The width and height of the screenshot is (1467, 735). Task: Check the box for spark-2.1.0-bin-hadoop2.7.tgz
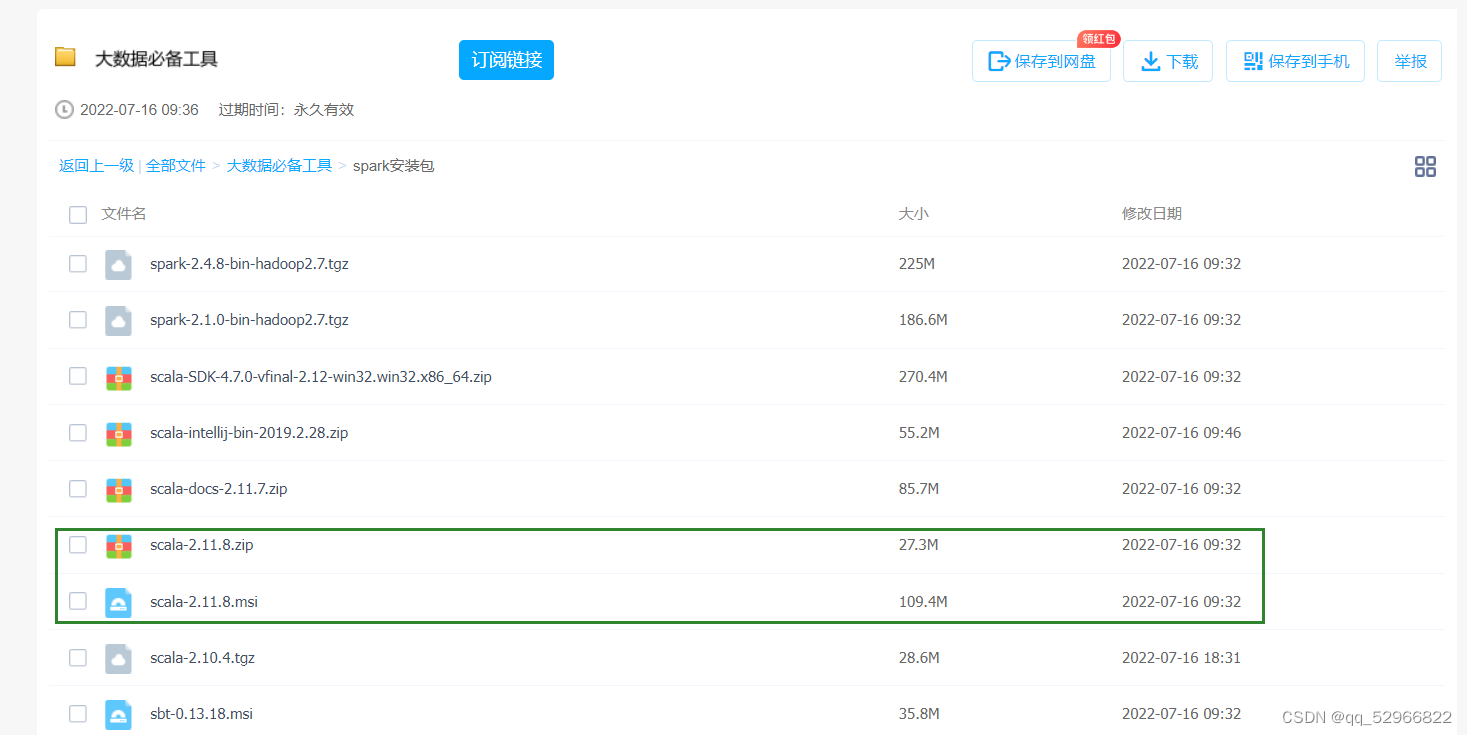pos(78,320)
